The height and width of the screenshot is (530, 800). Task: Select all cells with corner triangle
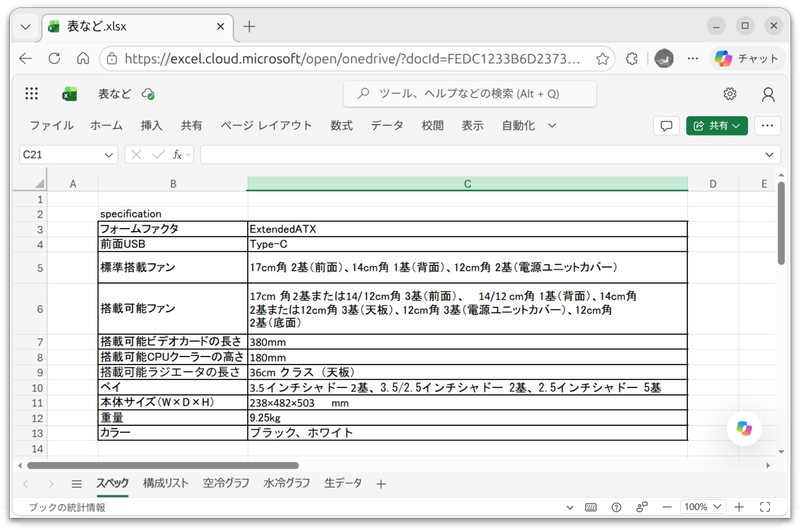point(39,183)
